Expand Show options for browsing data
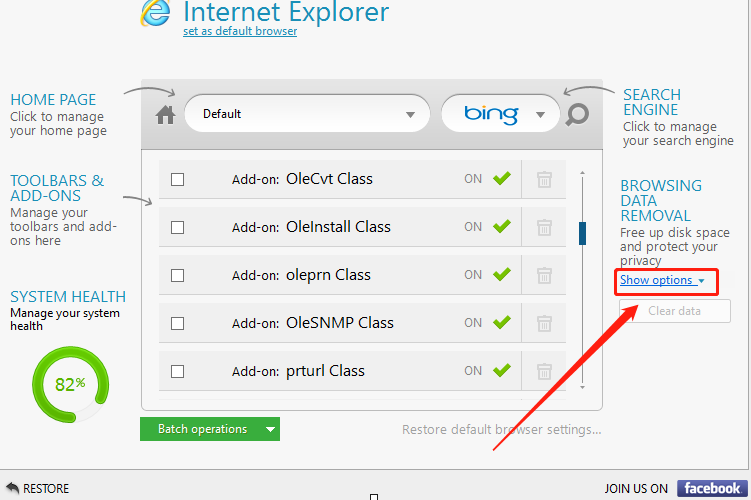Screen dimensions: 751x500 662,280
